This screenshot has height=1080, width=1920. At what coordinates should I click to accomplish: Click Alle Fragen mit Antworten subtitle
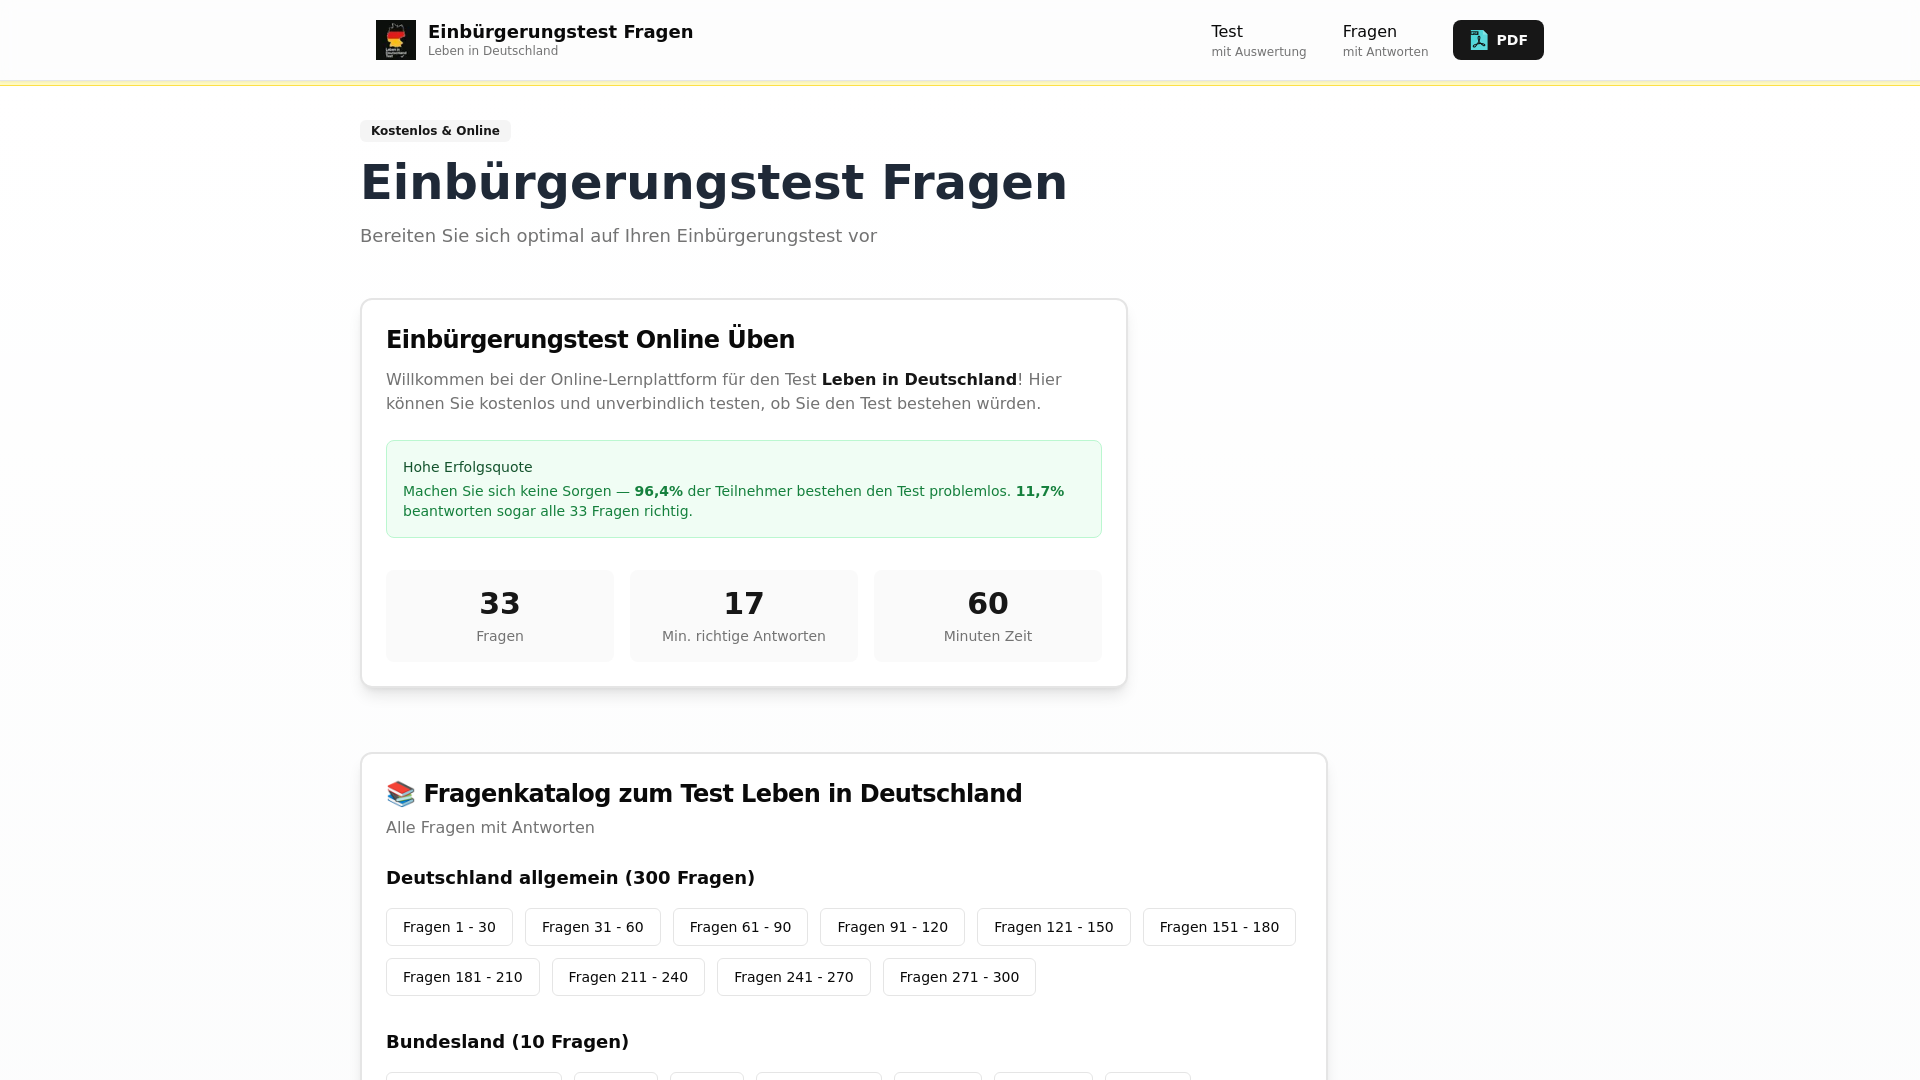click(x=490, y=828)
